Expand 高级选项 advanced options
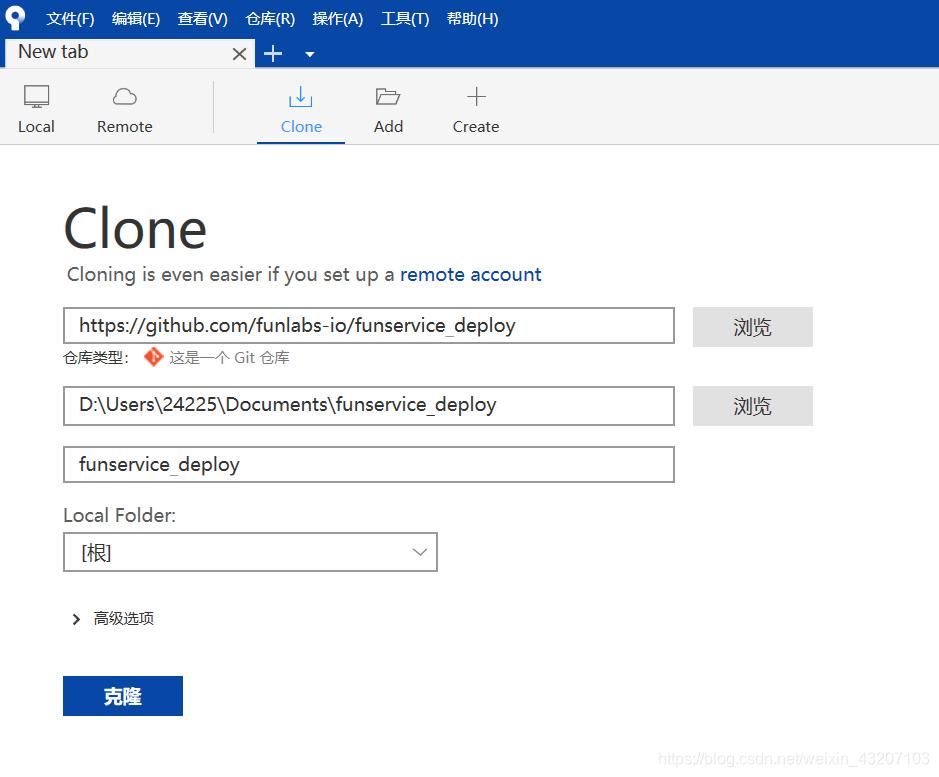Viewport: 939px width, 777px height. [x=113, y=618]
